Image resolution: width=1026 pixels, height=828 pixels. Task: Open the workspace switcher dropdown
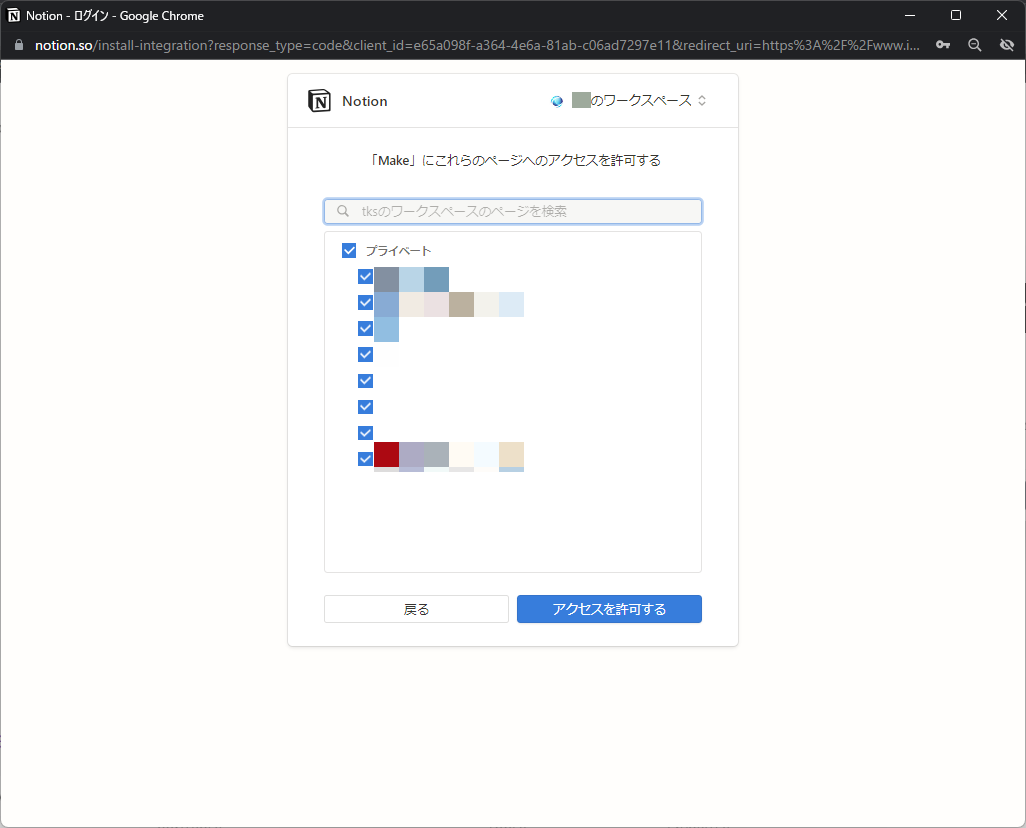pos(628,101)
